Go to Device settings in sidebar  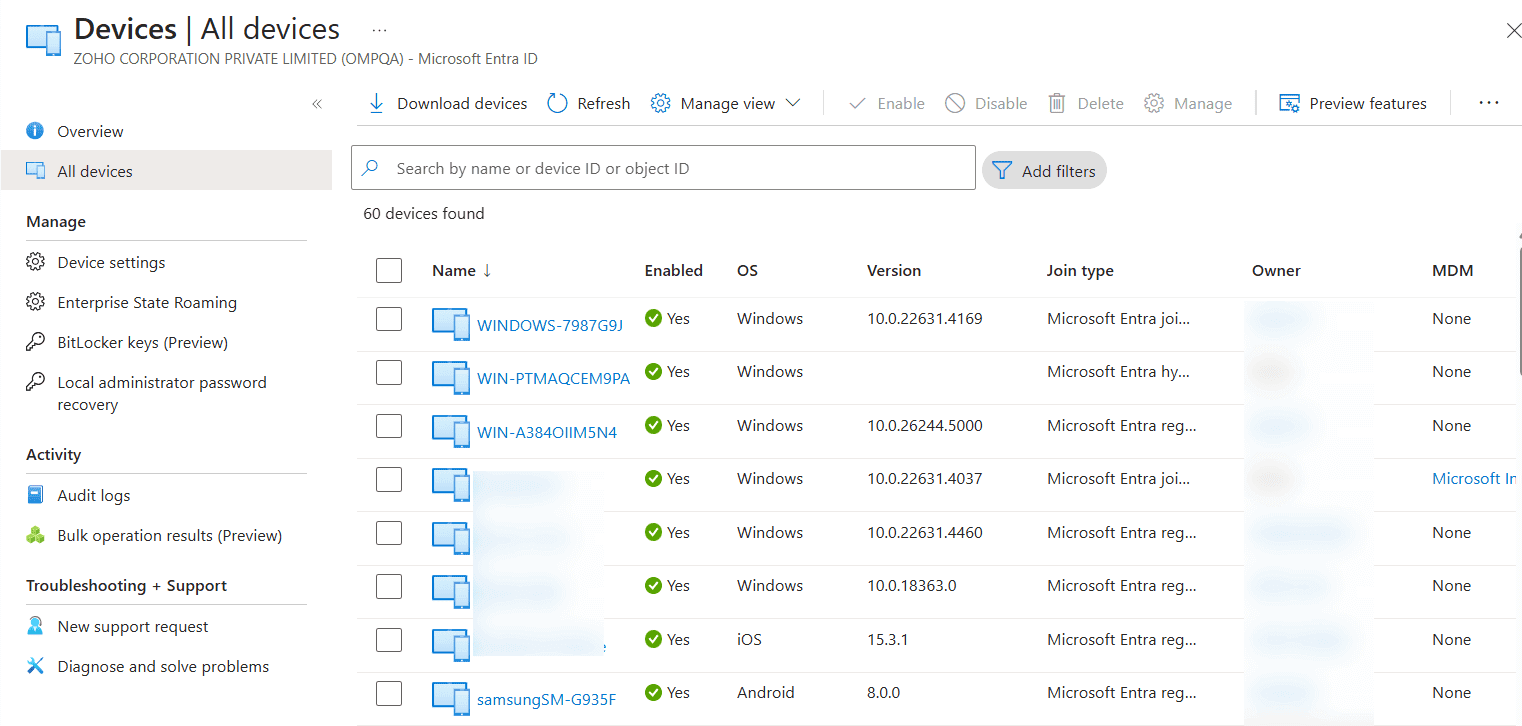(x=111, y=262)
